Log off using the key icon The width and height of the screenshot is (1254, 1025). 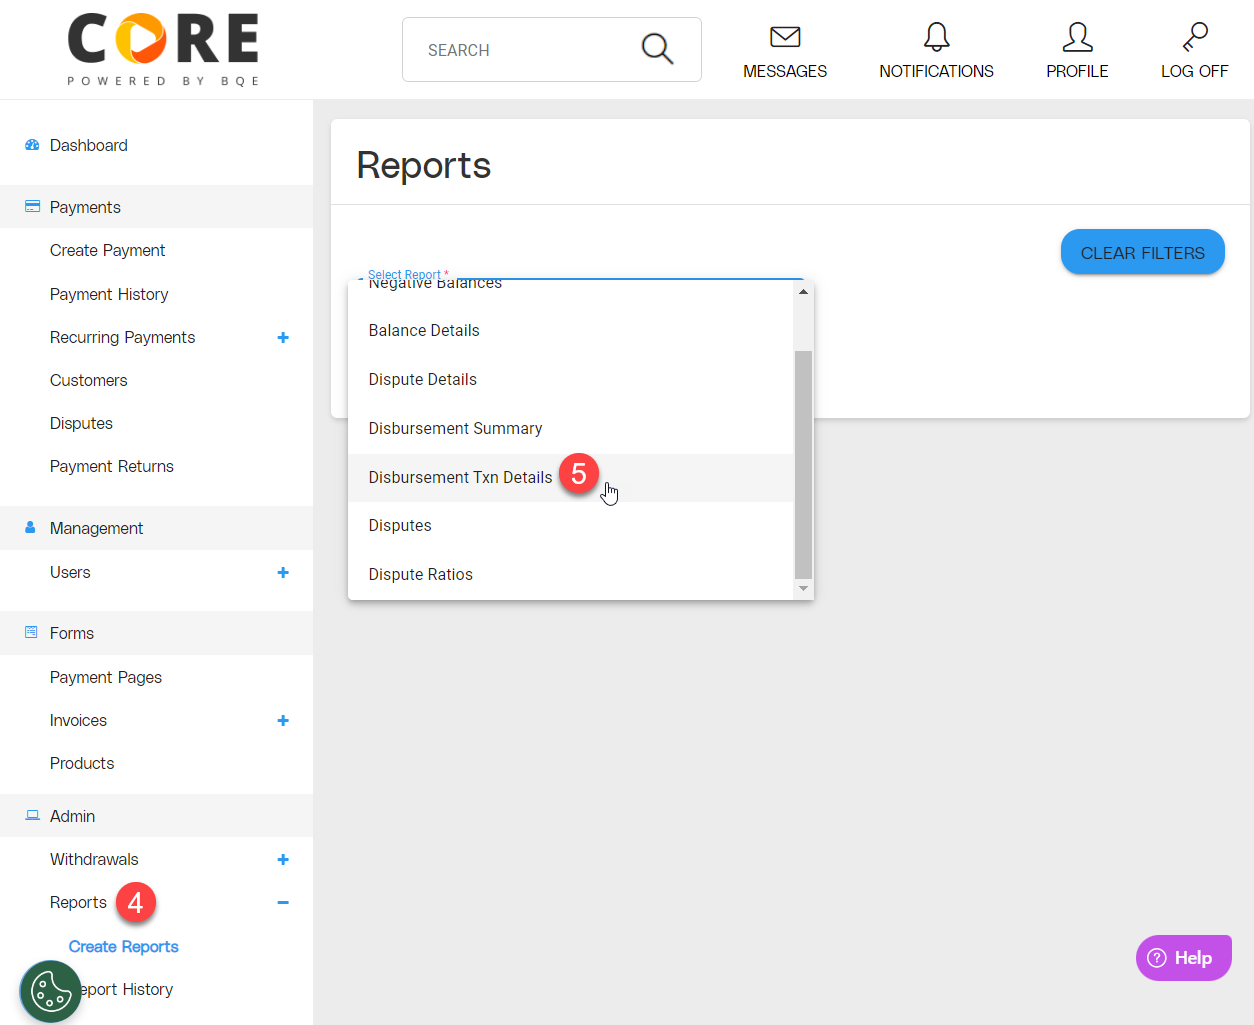point(1194,49)
